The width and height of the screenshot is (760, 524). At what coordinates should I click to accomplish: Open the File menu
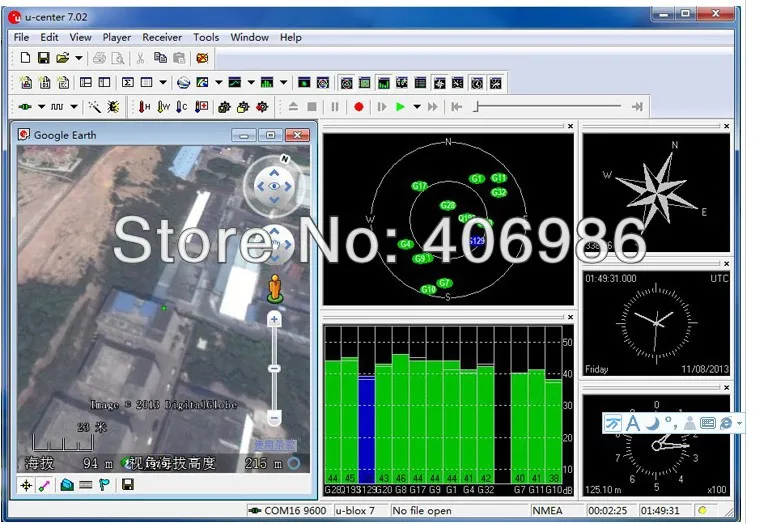pos(21,37)
